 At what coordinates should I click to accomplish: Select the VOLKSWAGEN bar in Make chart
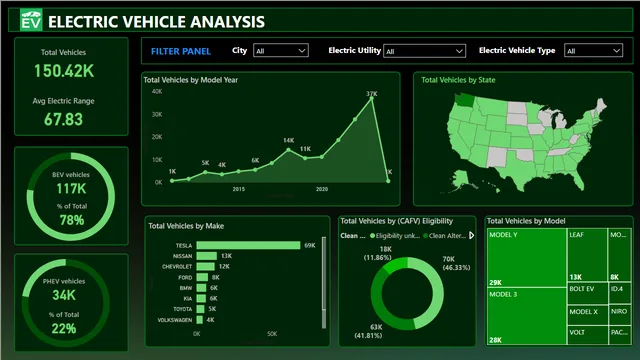coord(200,320)
